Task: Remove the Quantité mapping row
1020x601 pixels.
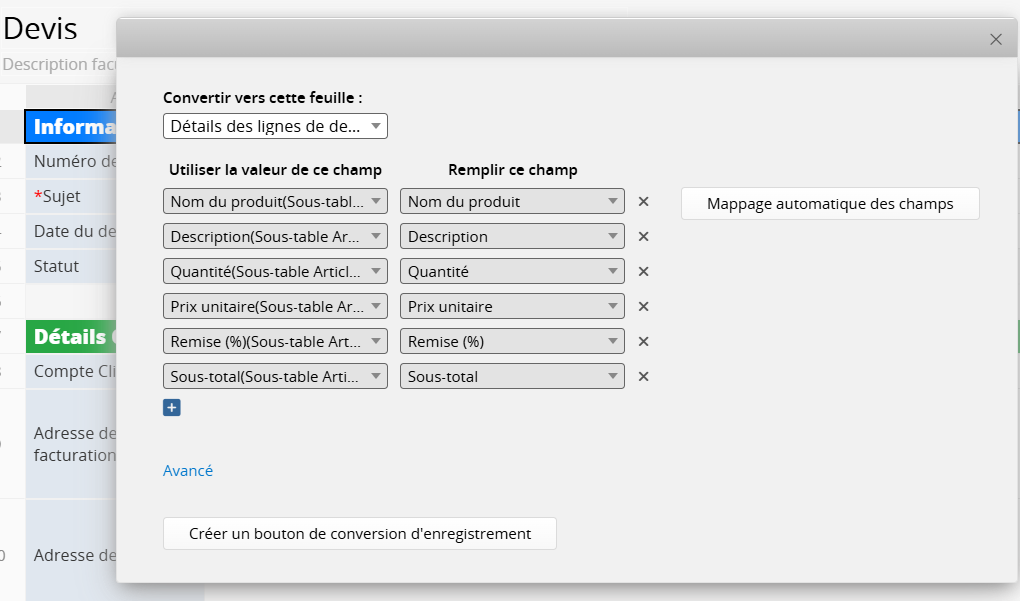Action: 644,272
